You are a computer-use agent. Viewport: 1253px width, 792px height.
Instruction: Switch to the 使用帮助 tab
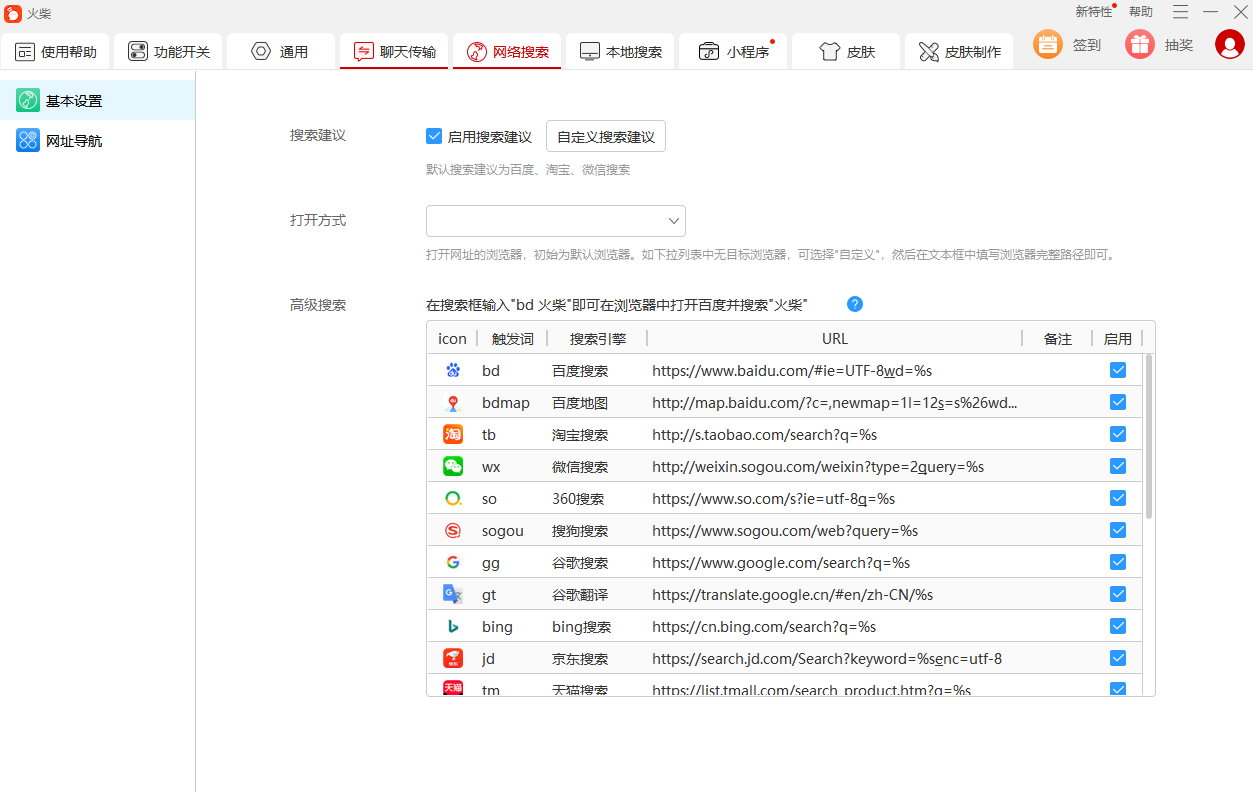coord(55,51)
